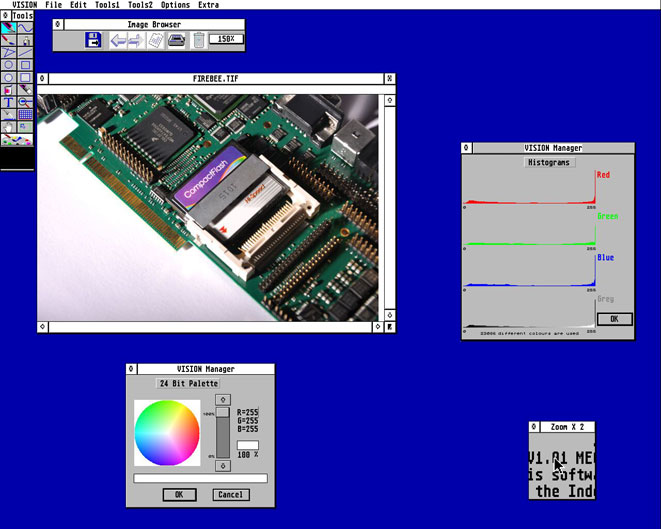
Task: Select the straight line tool
Action: click(25, 53)
